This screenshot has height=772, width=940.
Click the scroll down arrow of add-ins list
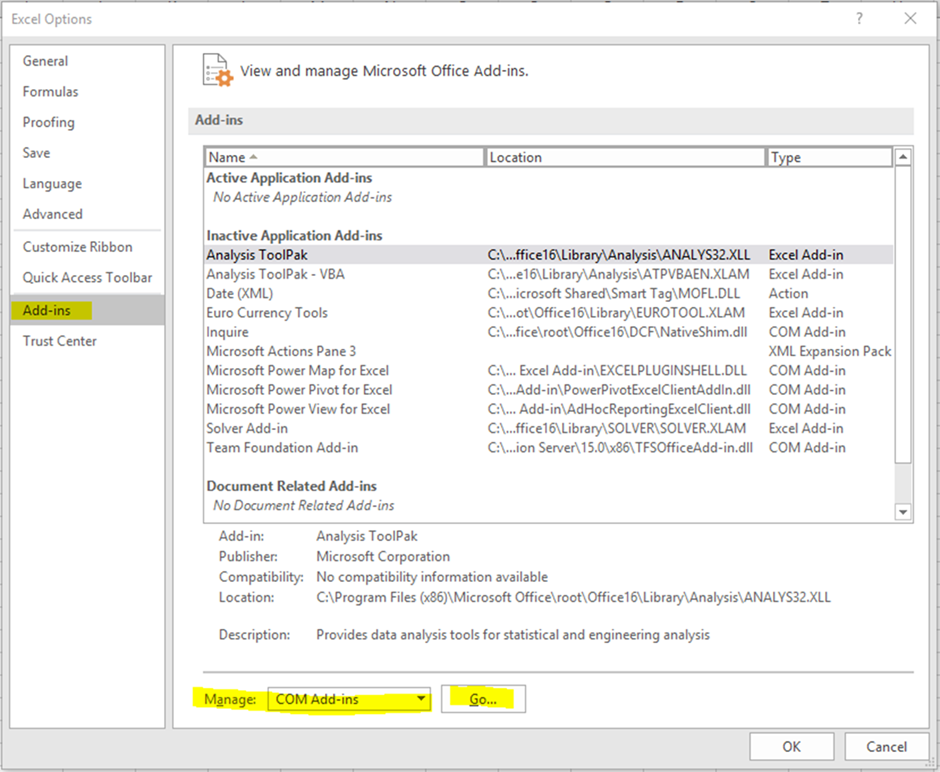pos(903,512)
